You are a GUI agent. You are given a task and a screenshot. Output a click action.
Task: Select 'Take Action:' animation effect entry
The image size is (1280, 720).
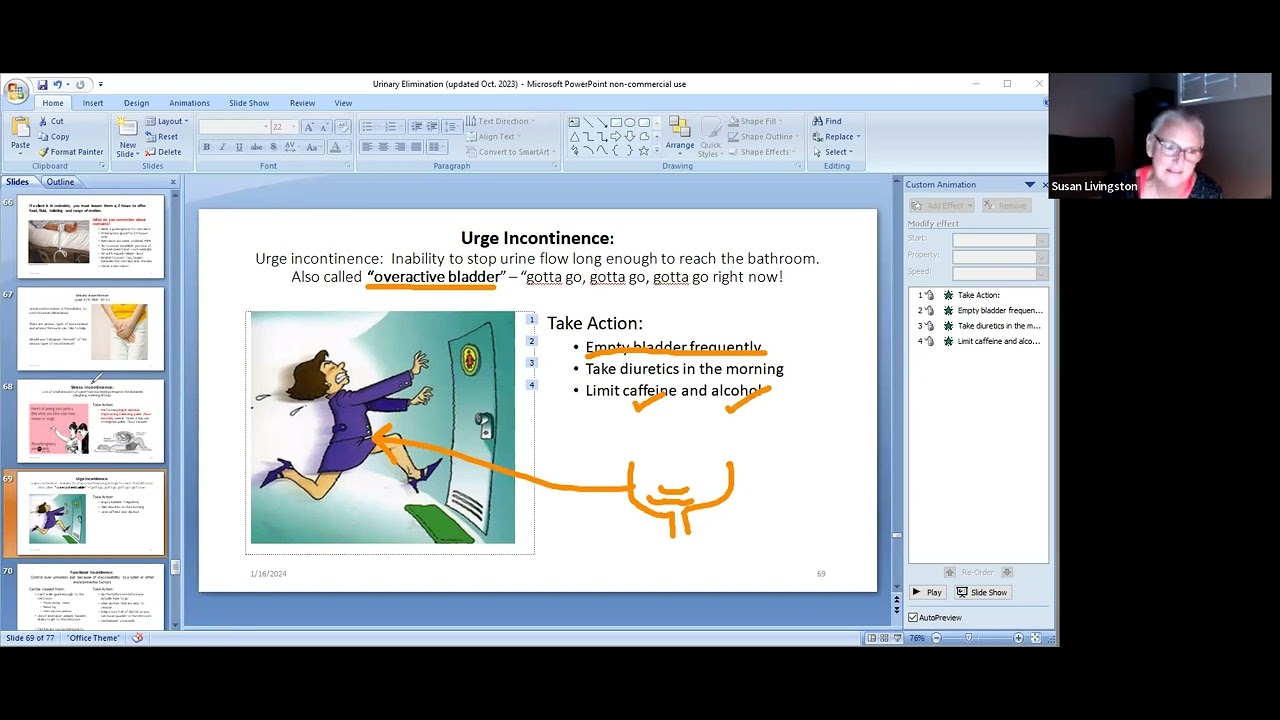pyautogui.click(x=979, y=295)
